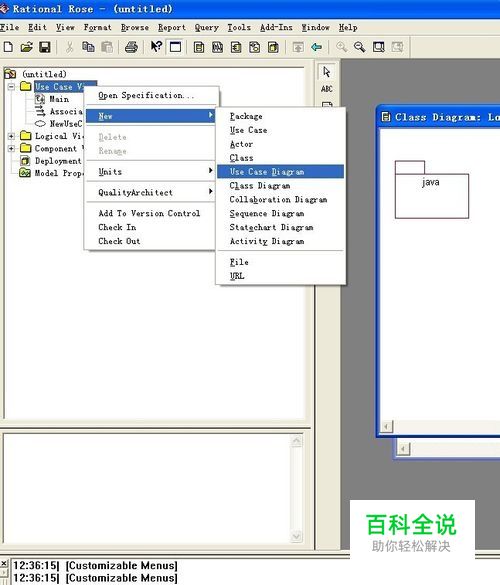Click Add To Version Control
This screenshot has height=585, width=500.
coord(150,213)
